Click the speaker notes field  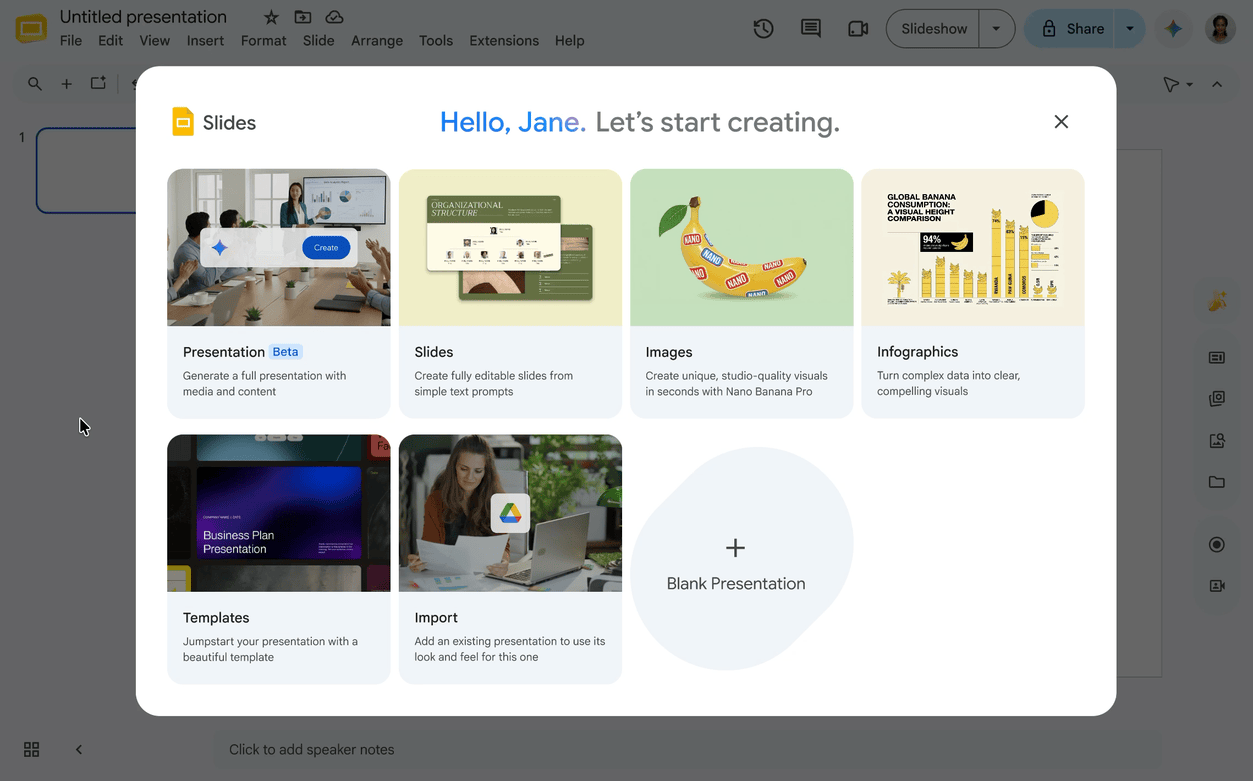[x=687, y=749]
